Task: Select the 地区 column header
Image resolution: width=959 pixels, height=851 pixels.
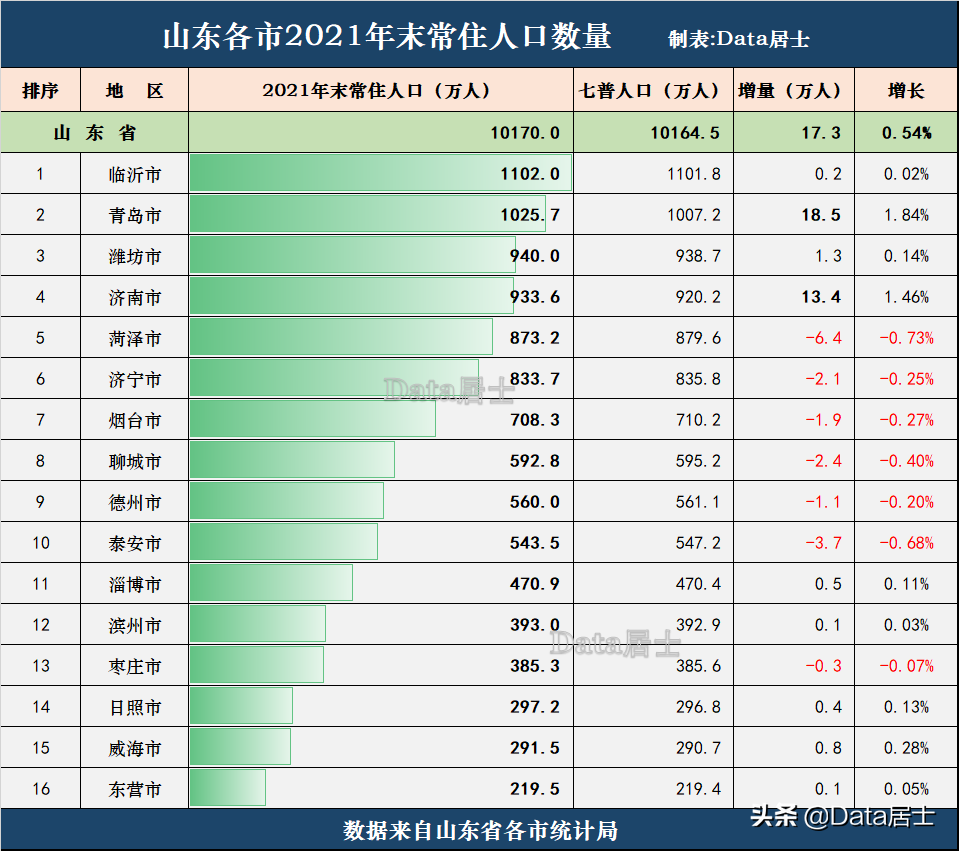Action: tap(133, 90)
